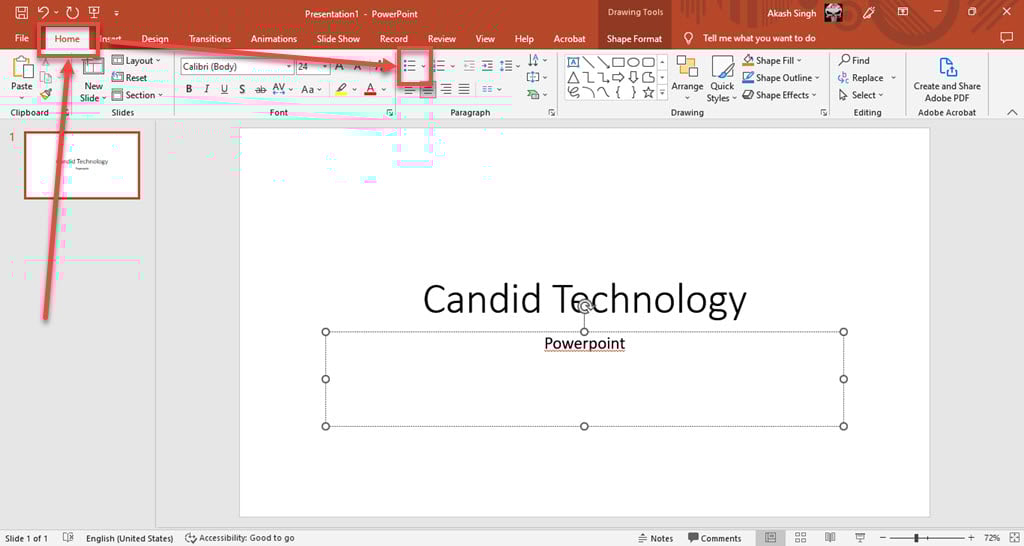Select slide 1 thumbnail in panel
Screen dimensions: 1024x546
tap(82, 165)
